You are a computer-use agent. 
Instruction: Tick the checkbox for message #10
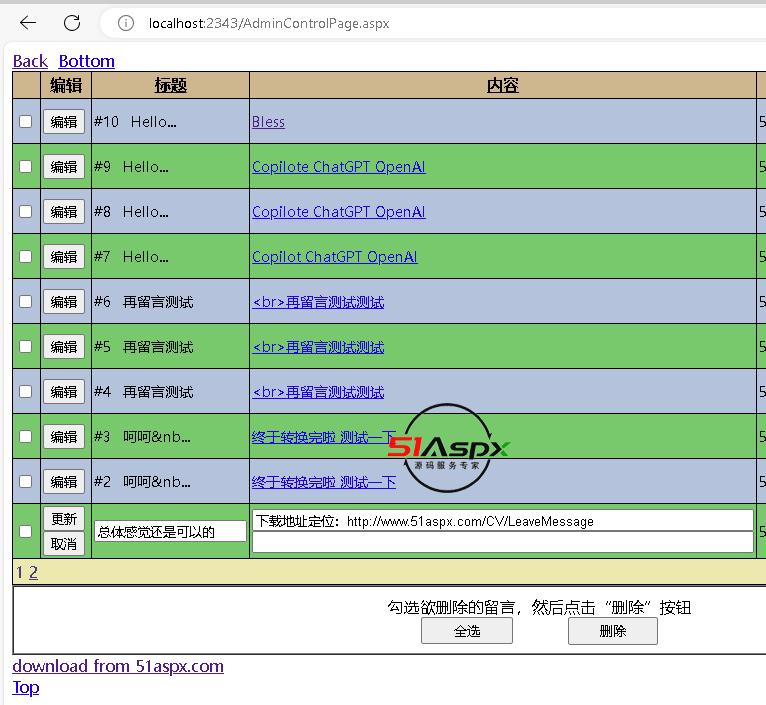click(26, 122)
